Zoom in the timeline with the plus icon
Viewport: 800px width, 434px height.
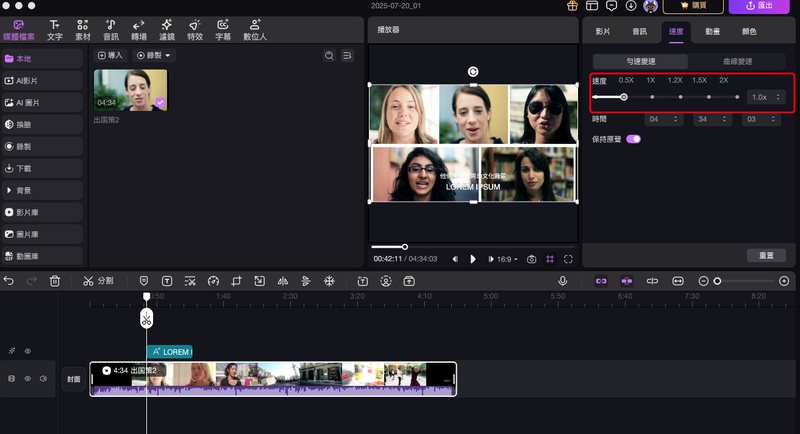coord(784,281)
